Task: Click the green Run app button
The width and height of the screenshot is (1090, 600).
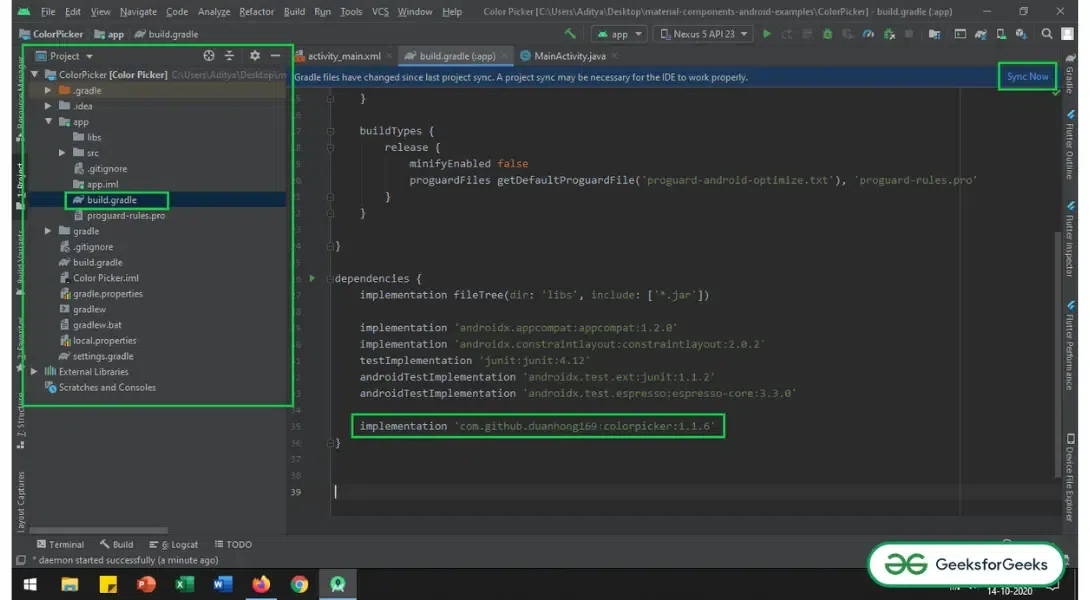Action: point(767,34)
